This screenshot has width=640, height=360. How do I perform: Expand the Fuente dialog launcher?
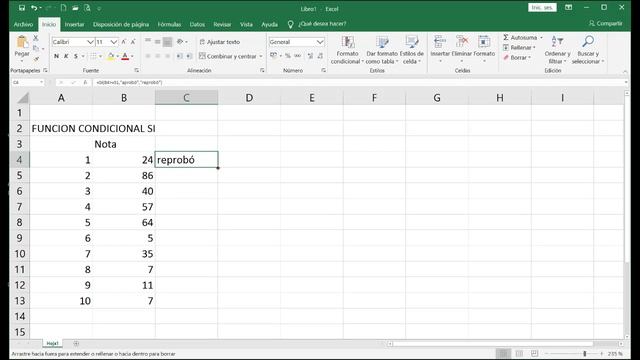click(136, 70)
